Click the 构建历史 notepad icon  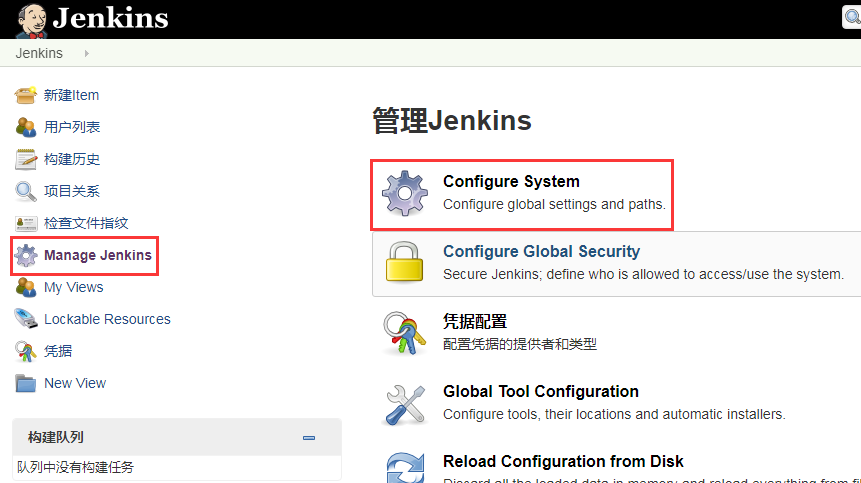click(x=25, y=159)
